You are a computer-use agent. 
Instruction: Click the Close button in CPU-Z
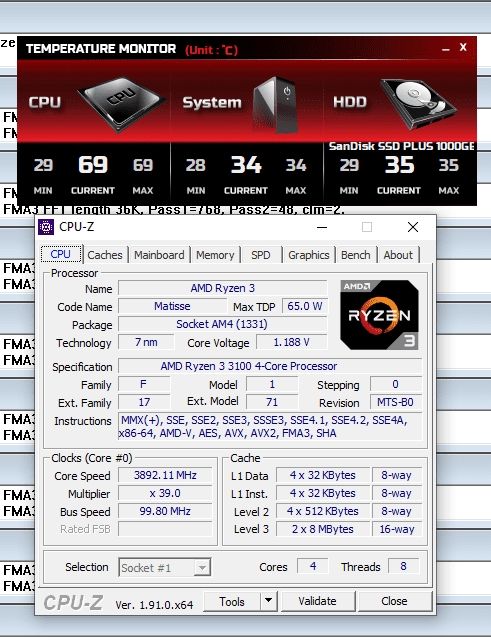tap(394, 601)
